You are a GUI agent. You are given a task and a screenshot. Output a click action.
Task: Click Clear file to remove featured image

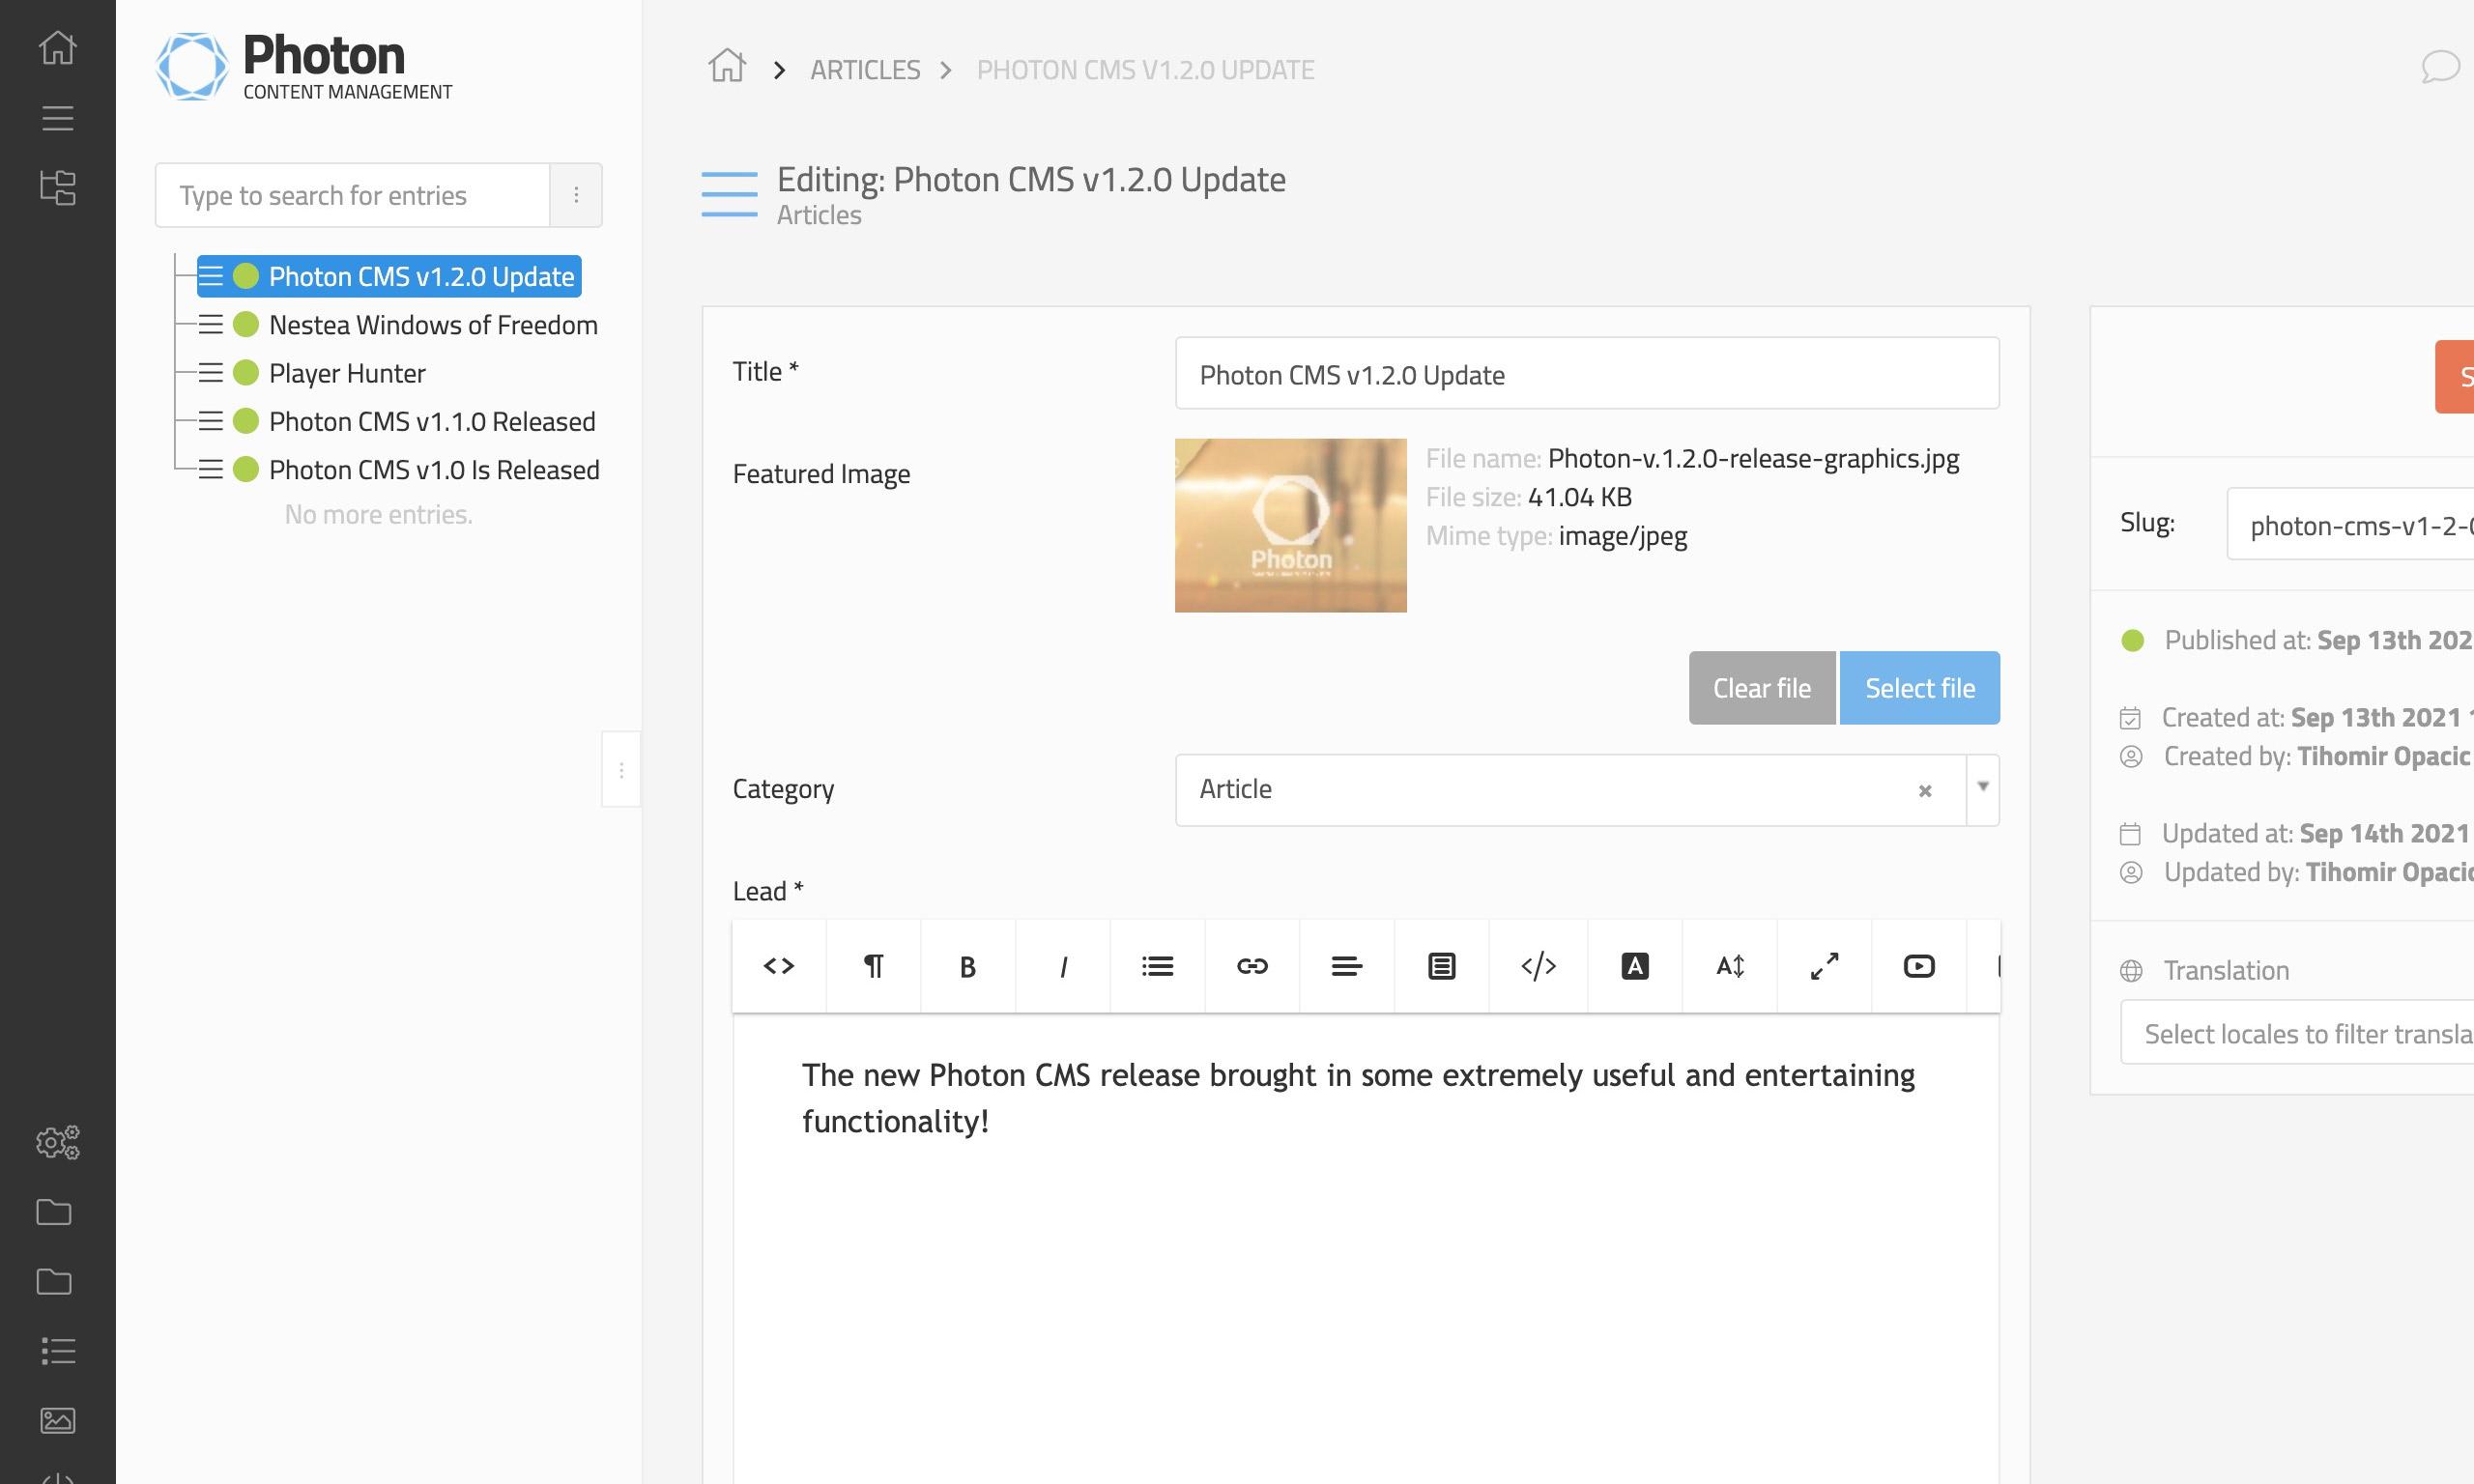click(x=1762, y=687)
